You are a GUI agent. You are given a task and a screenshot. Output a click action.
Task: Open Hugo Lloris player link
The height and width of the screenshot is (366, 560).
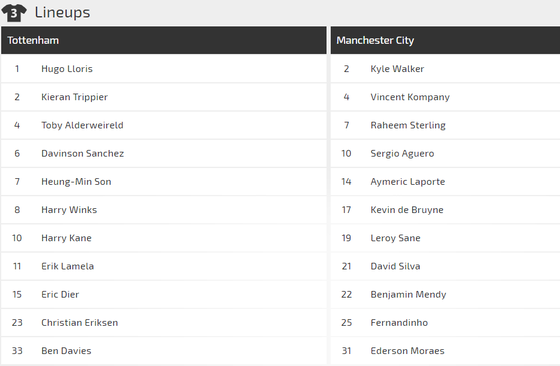tap(67, 69)
